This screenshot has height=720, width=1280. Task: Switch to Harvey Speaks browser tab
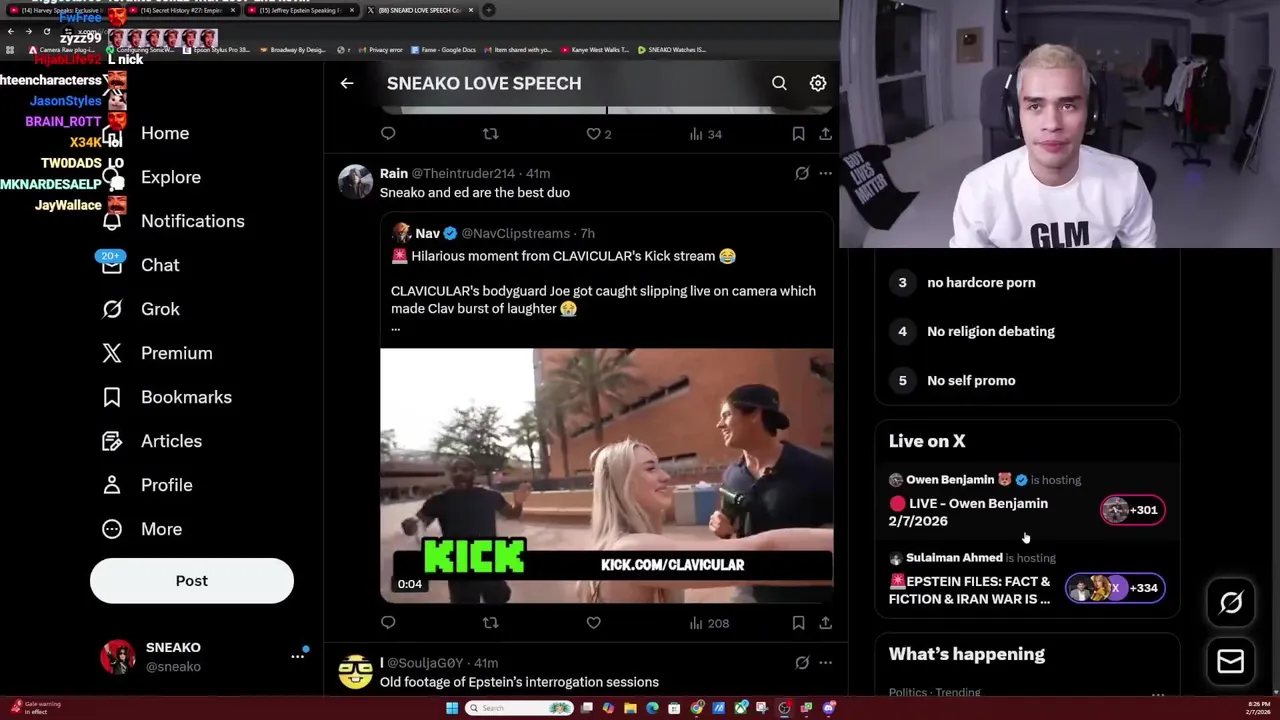(x=62, y=10)
